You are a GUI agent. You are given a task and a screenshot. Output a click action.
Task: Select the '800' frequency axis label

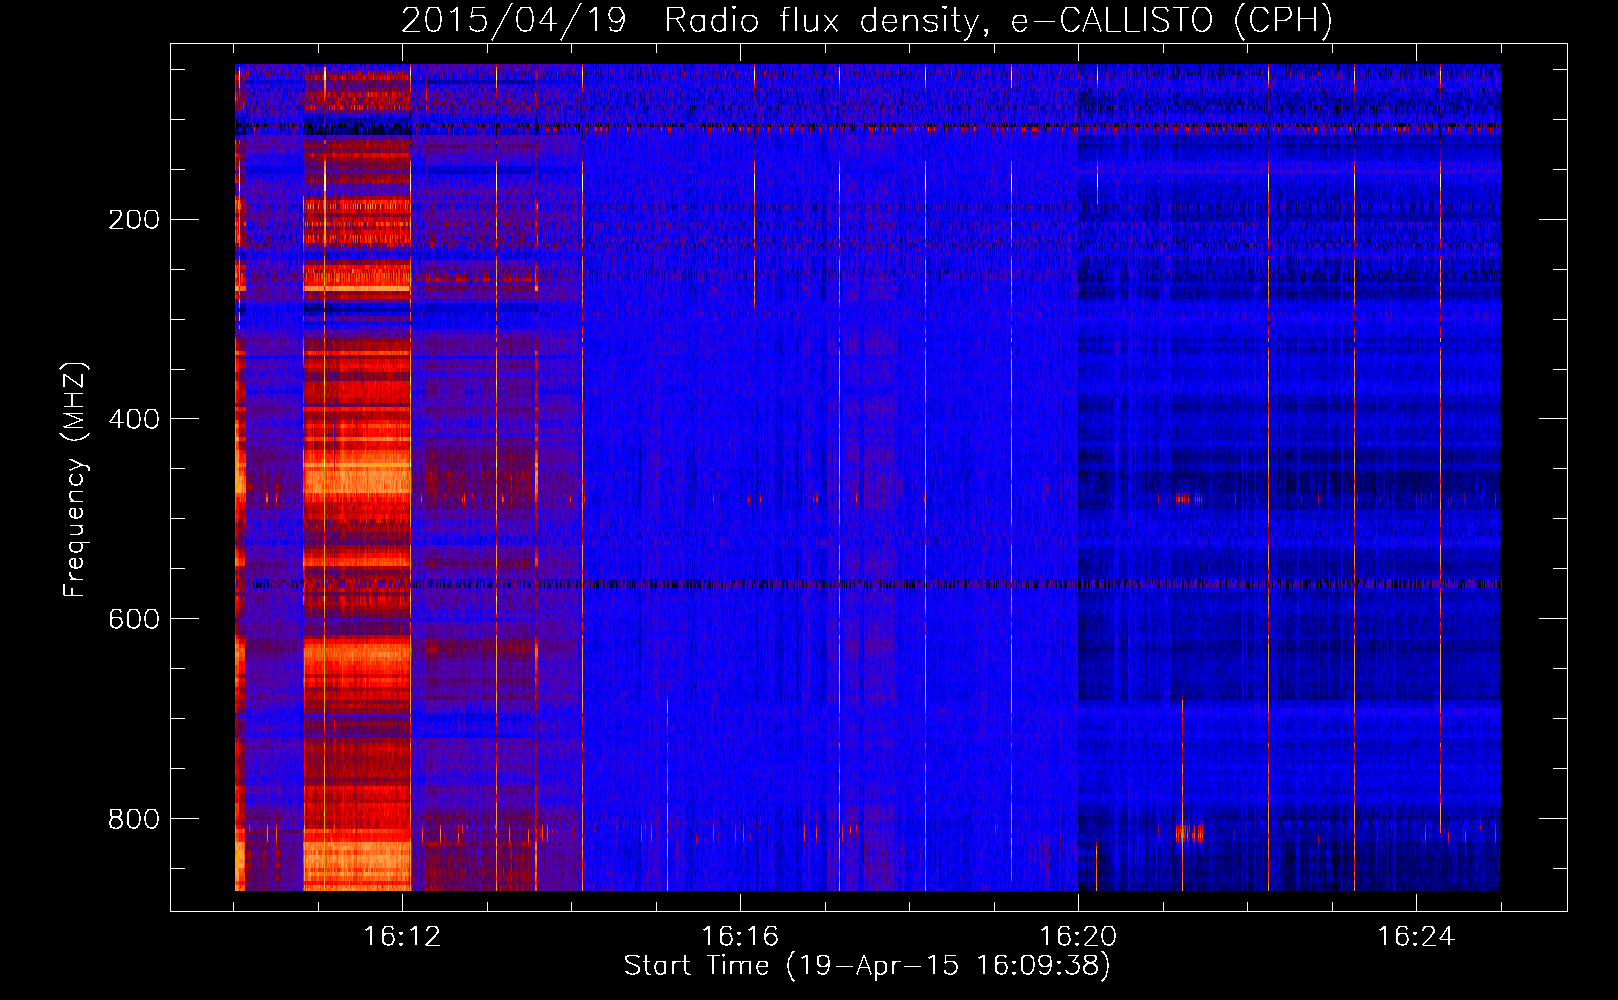click(134, 819)
